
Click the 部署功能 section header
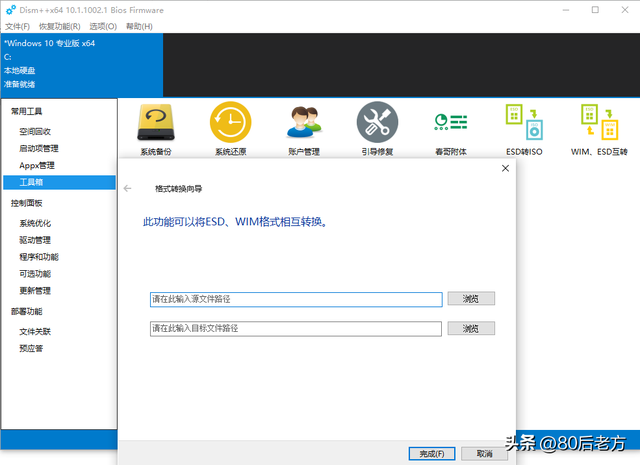tap(27, 311)
